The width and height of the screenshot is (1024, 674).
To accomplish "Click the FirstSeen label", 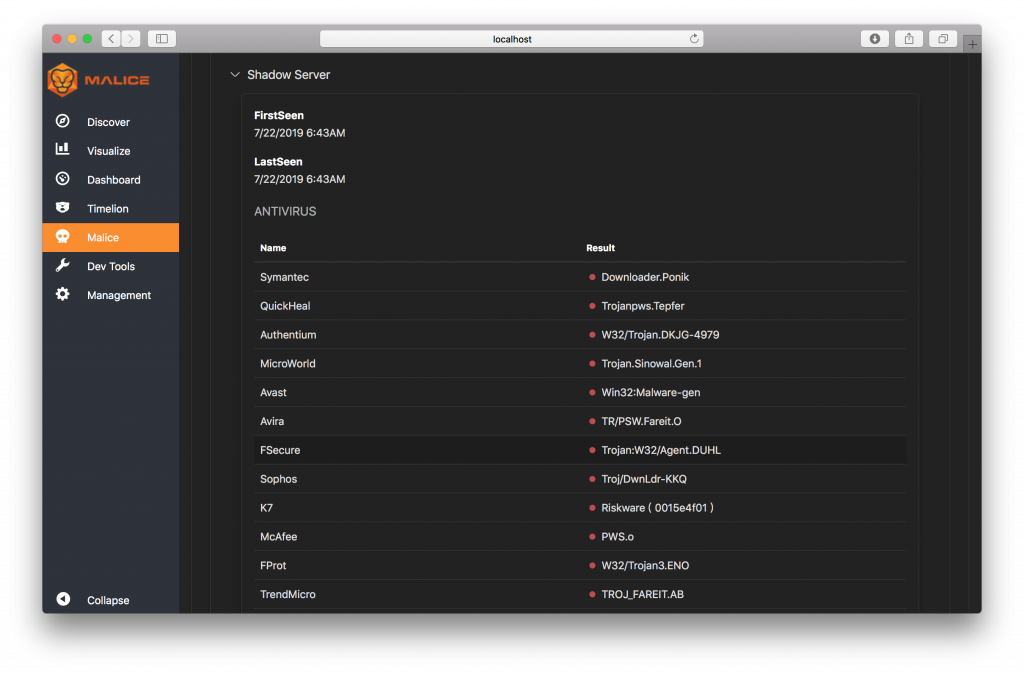I will [279, 115].
